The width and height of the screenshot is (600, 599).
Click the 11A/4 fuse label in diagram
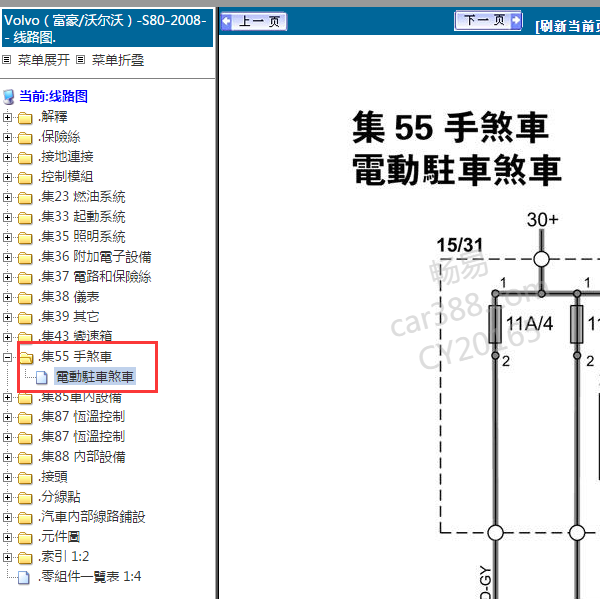(529, 324)
